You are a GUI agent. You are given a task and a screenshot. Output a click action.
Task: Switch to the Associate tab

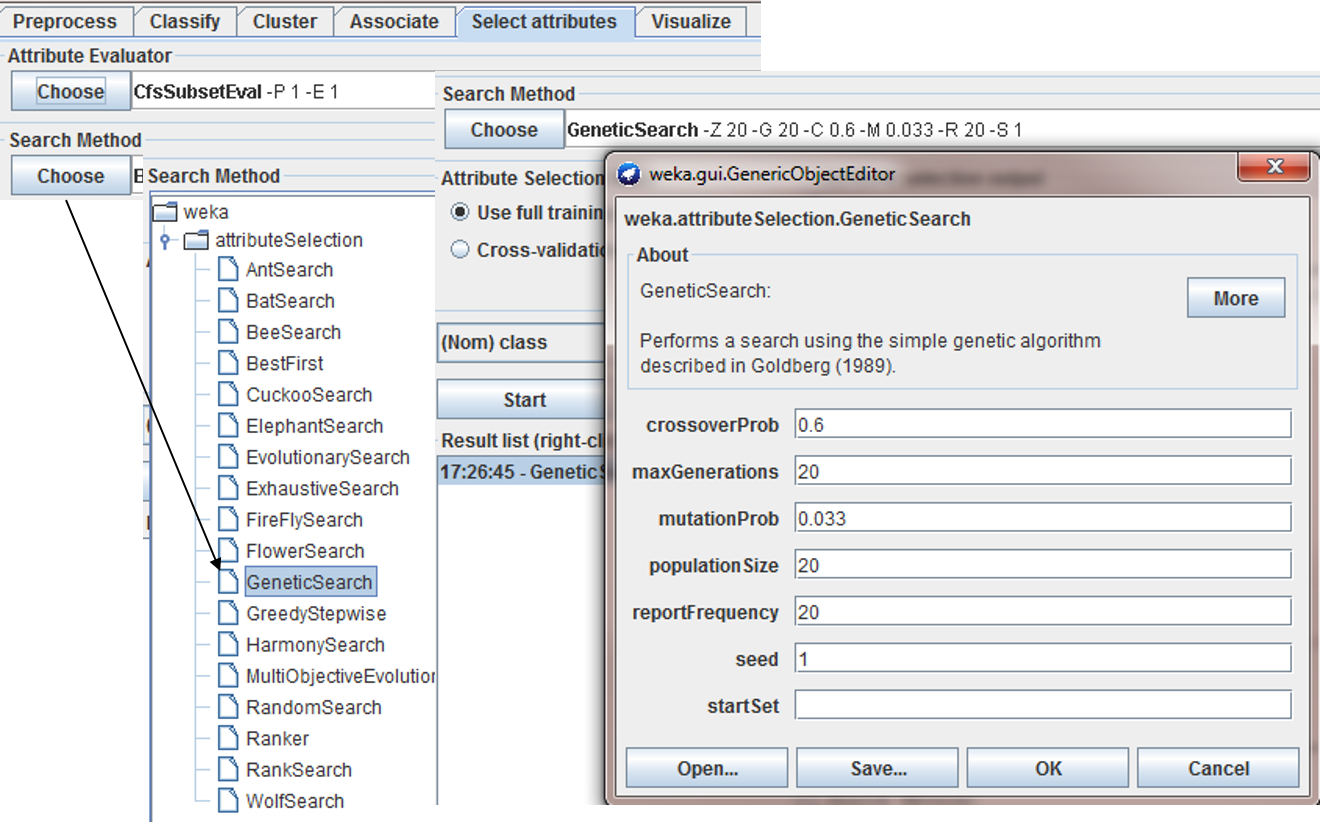394,21
